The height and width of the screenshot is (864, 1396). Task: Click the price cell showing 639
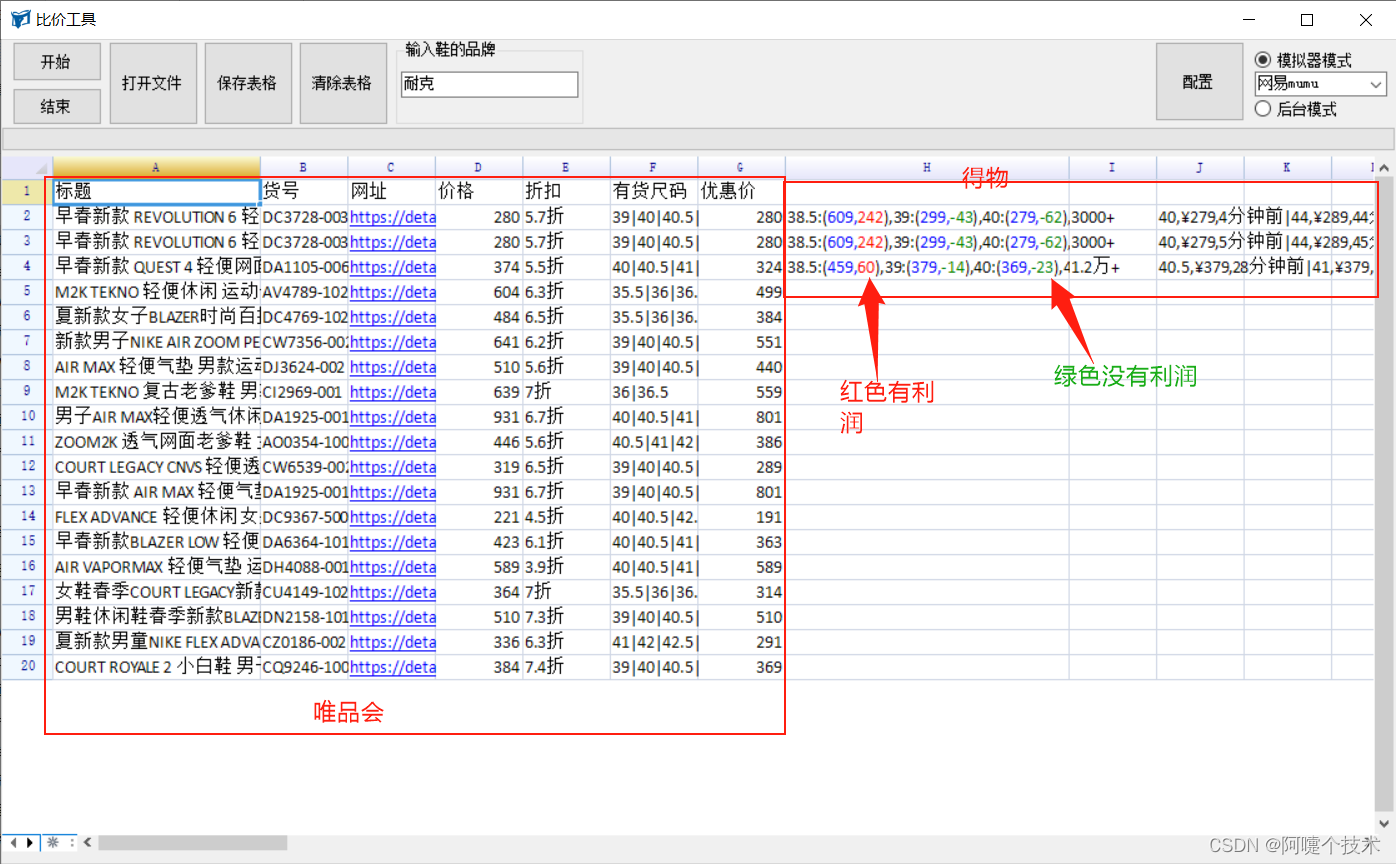479,392
